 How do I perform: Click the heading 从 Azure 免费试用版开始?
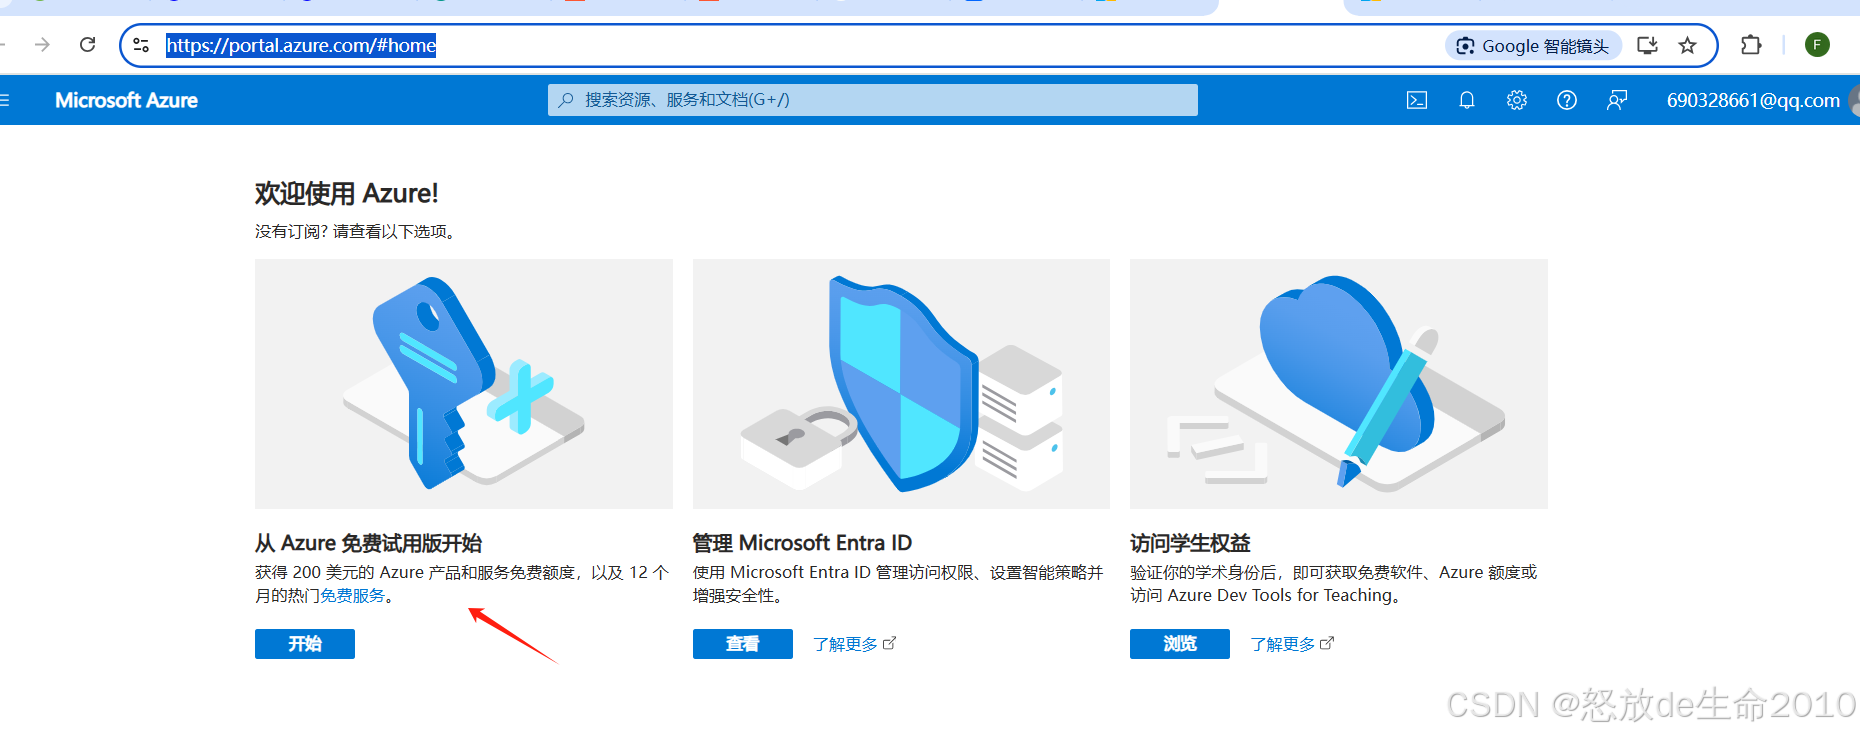point(368,543)
